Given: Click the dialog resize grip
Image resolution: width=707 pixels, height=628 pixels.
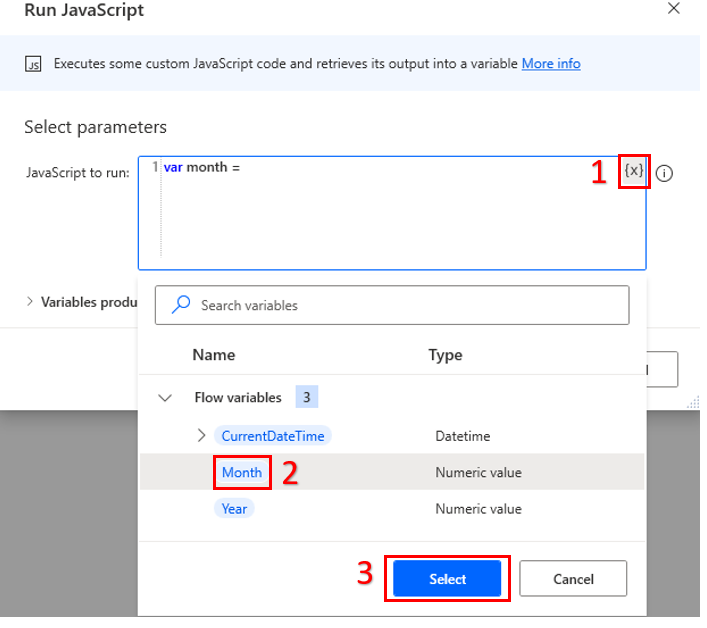Looking at the screenshot, I should [x=693, y=402].
